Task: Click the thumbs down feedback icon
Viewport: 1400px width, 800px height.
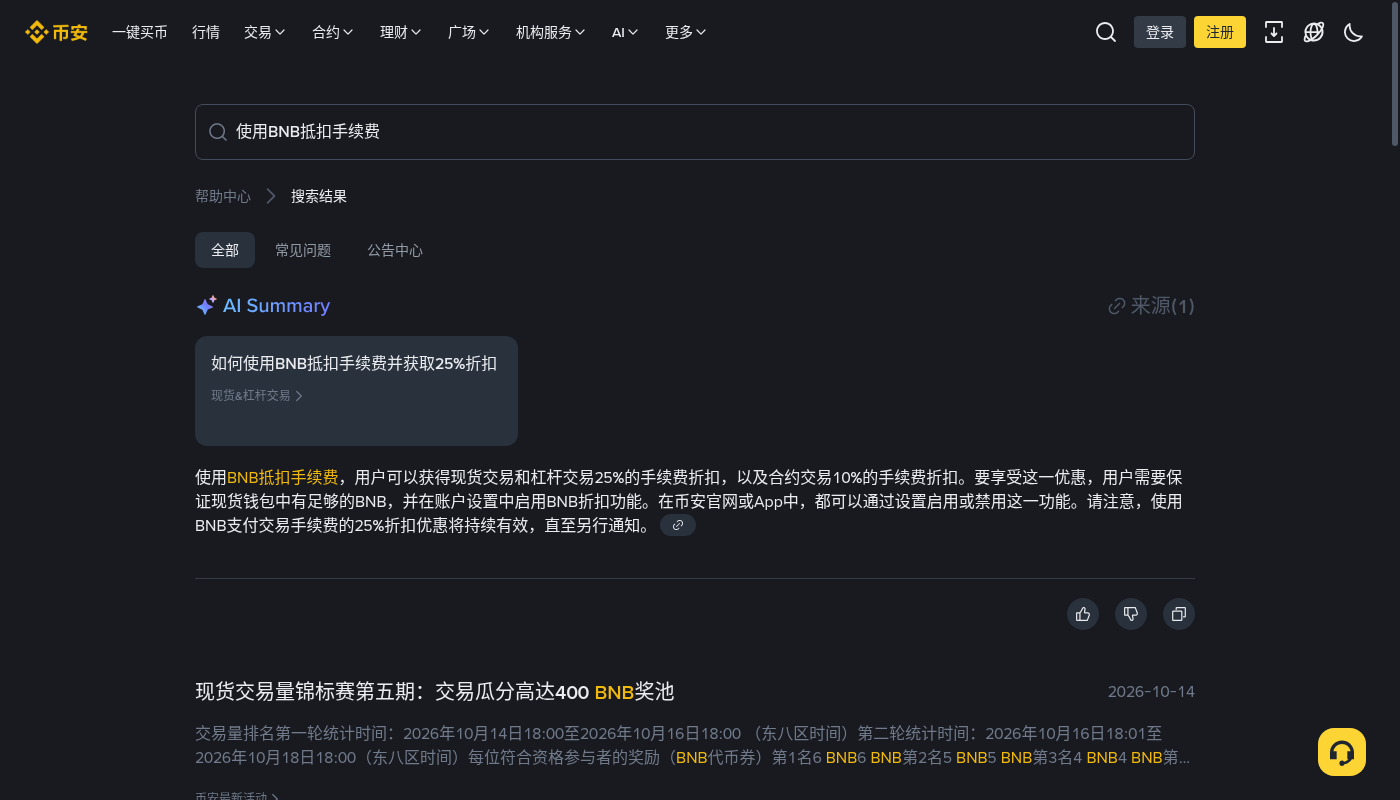Action: tap(1131, 614)
